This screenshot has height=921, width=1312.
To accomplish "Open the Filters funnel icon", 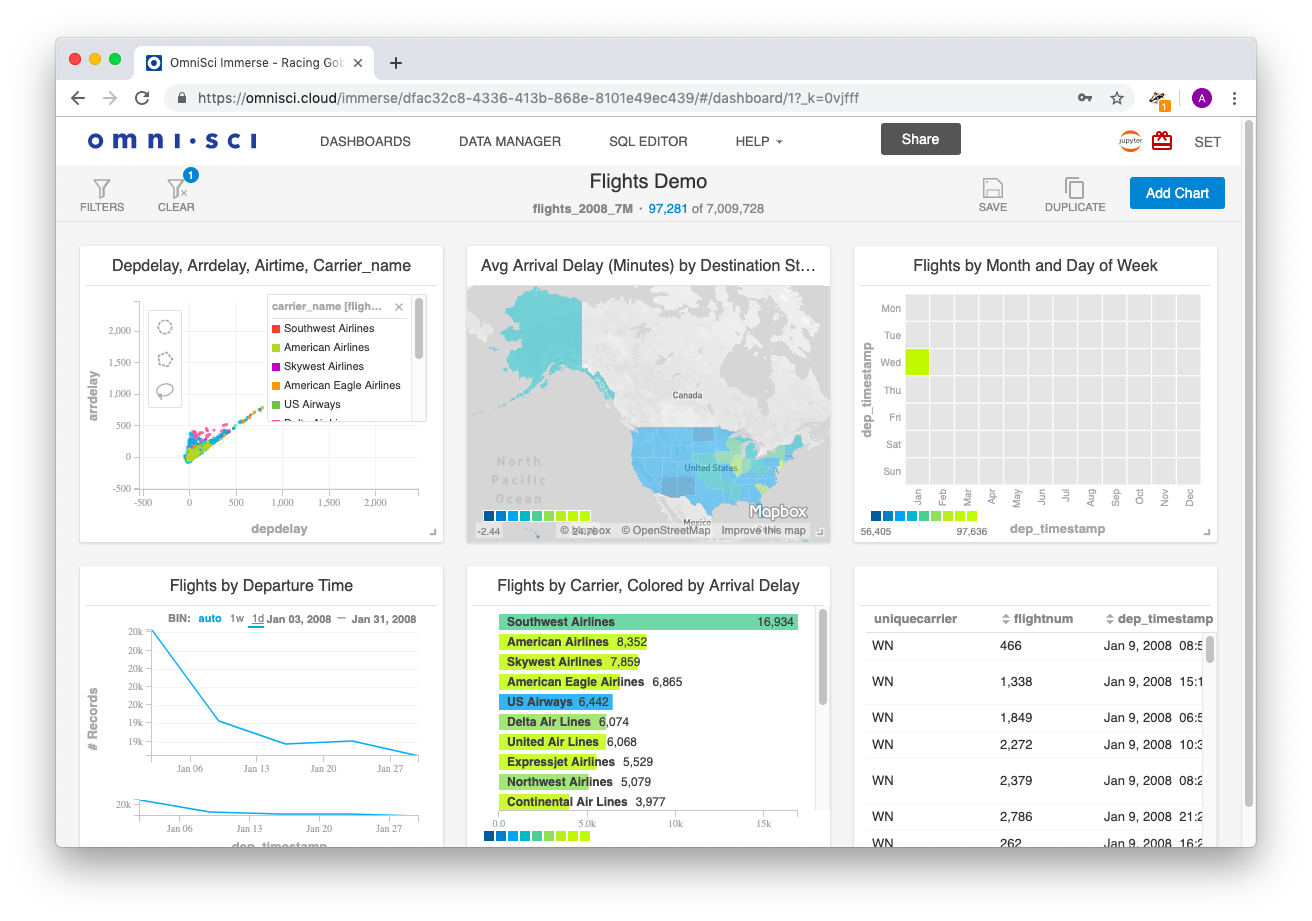I will [x=102, y=188].
